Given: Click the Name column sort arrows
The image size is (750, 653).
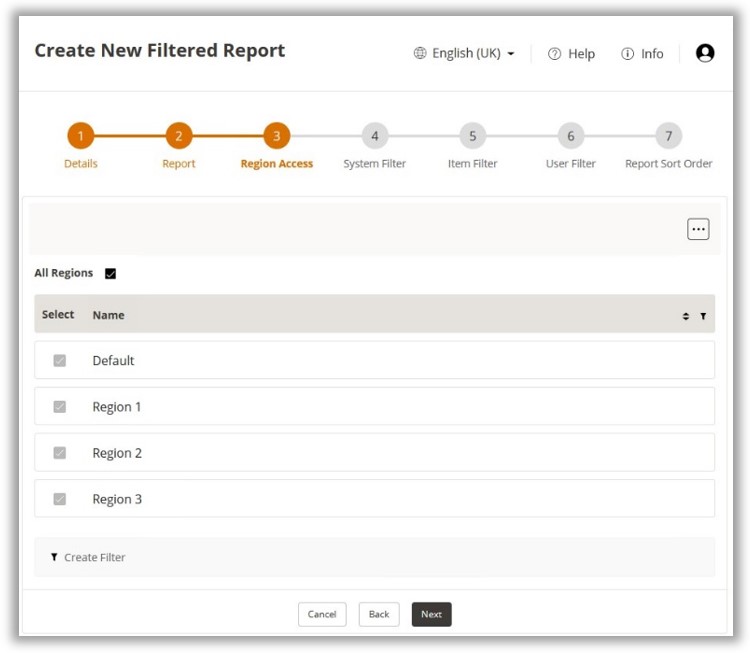Looking at the screenshot, I should tap(686, 316).
